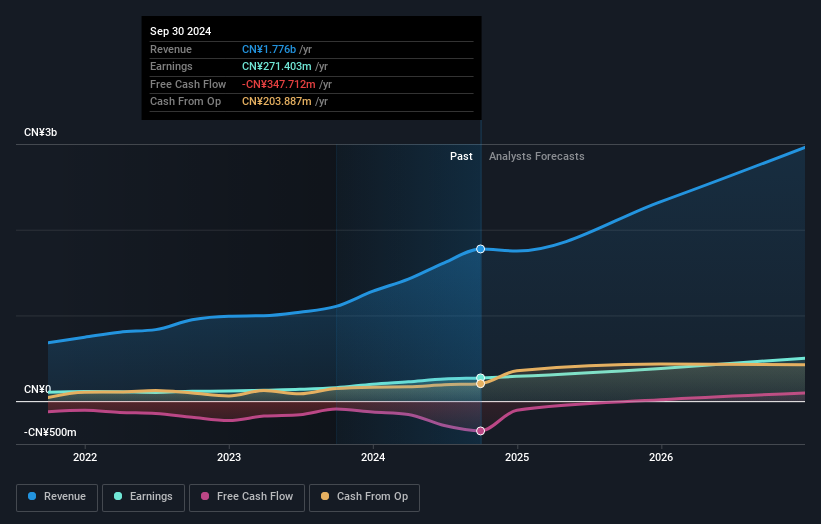This screenshot has height=524, width=821.
Task: Click the orange Cash From Op data point
Action: click(480, 384)
